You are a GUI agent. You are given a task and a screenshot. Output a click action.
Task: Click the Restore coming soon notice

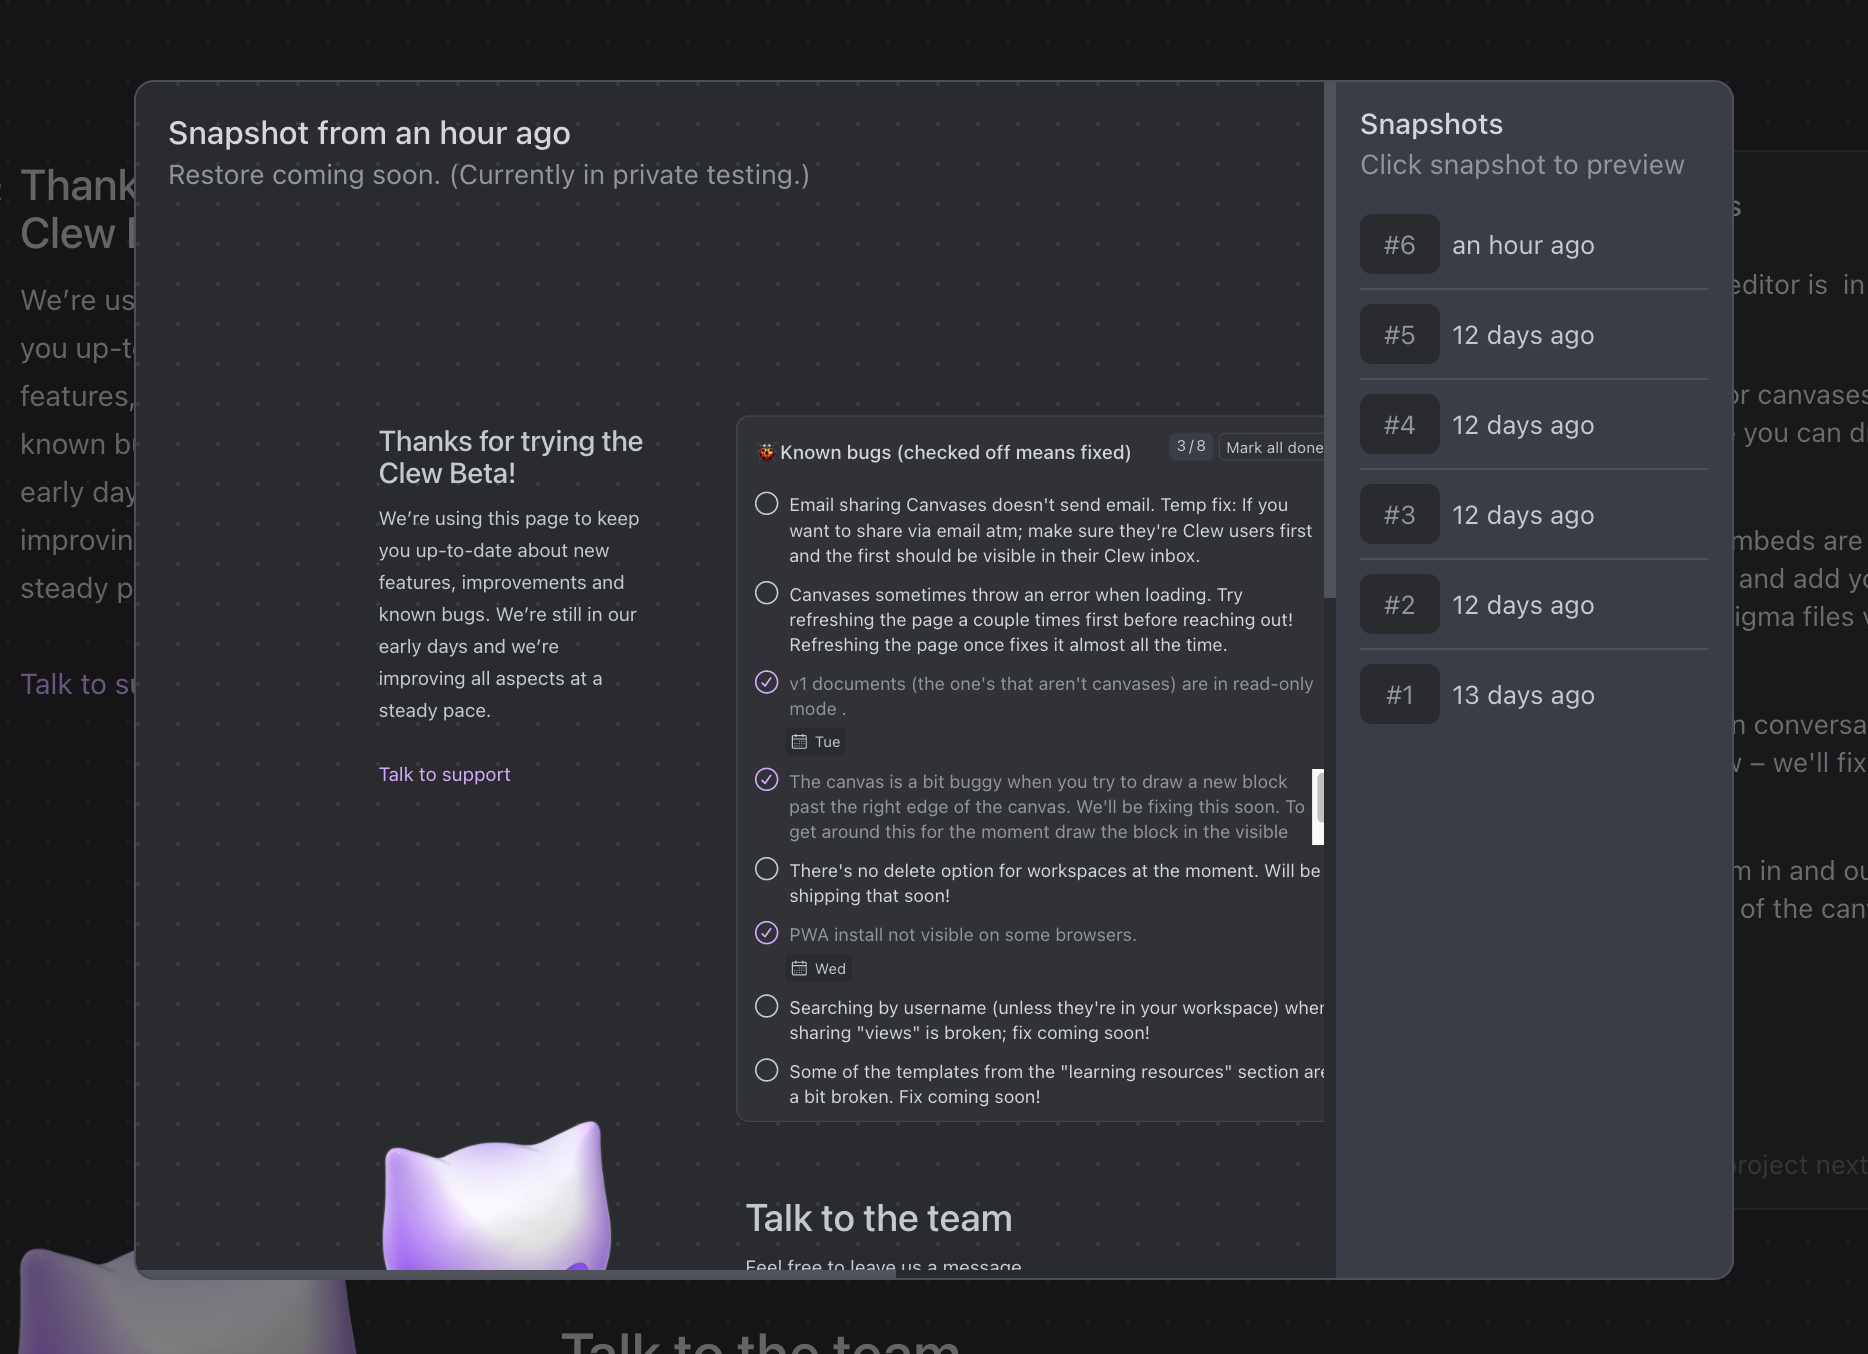click(488, 175)
